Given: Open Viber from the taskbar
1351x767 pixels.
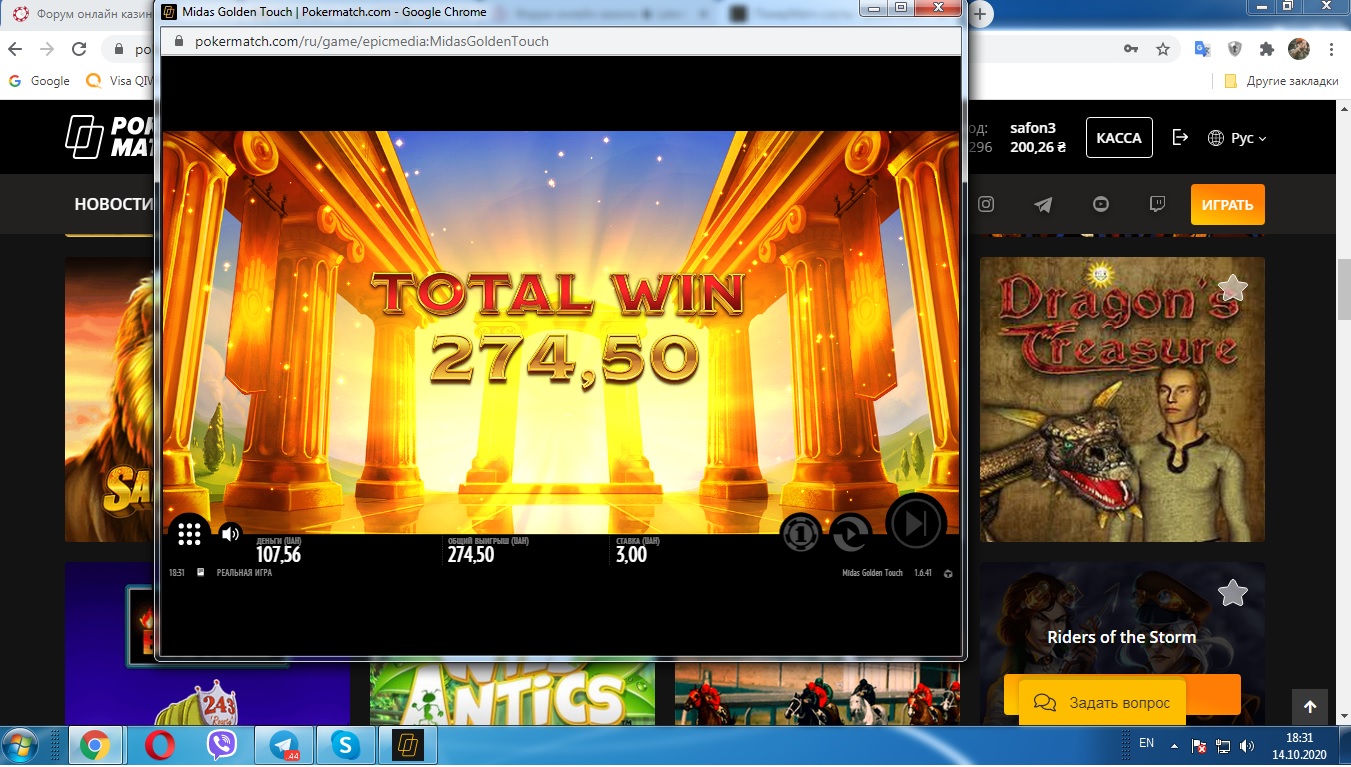Looking at the screenshot, I should [x=222, y=746].
